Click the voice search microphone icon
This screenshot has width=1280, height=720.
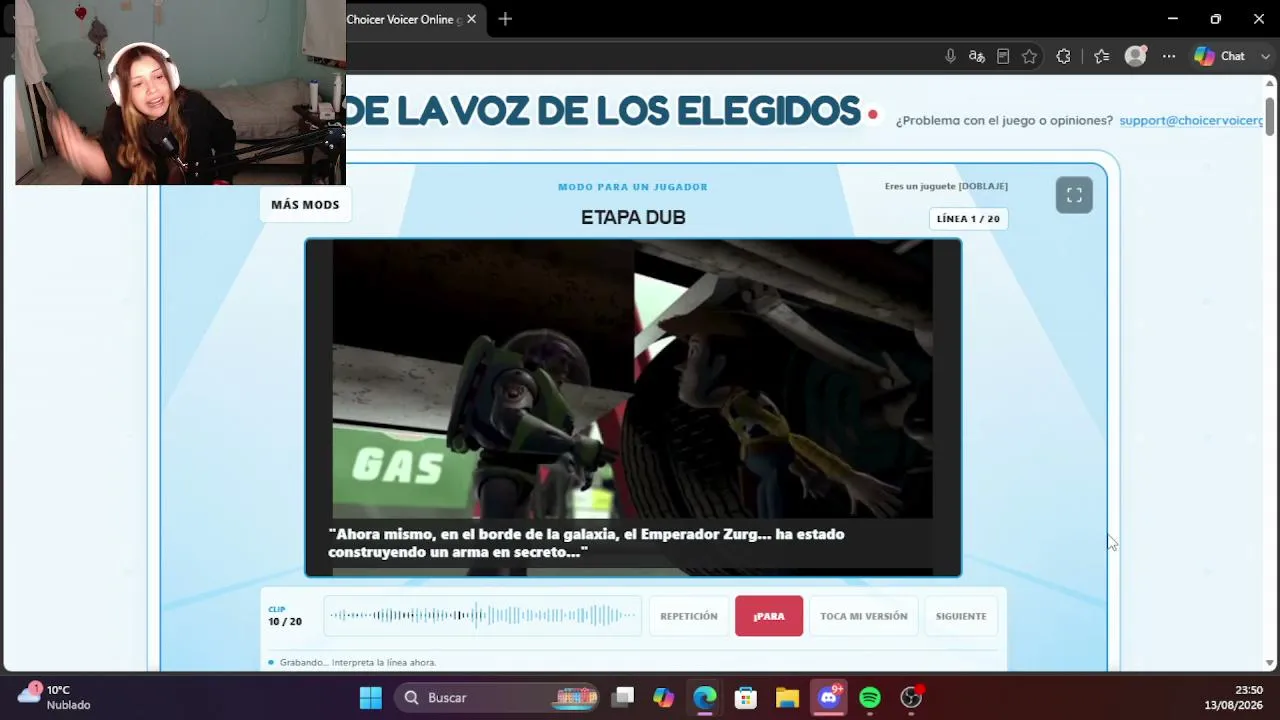(x=950, y=56)
